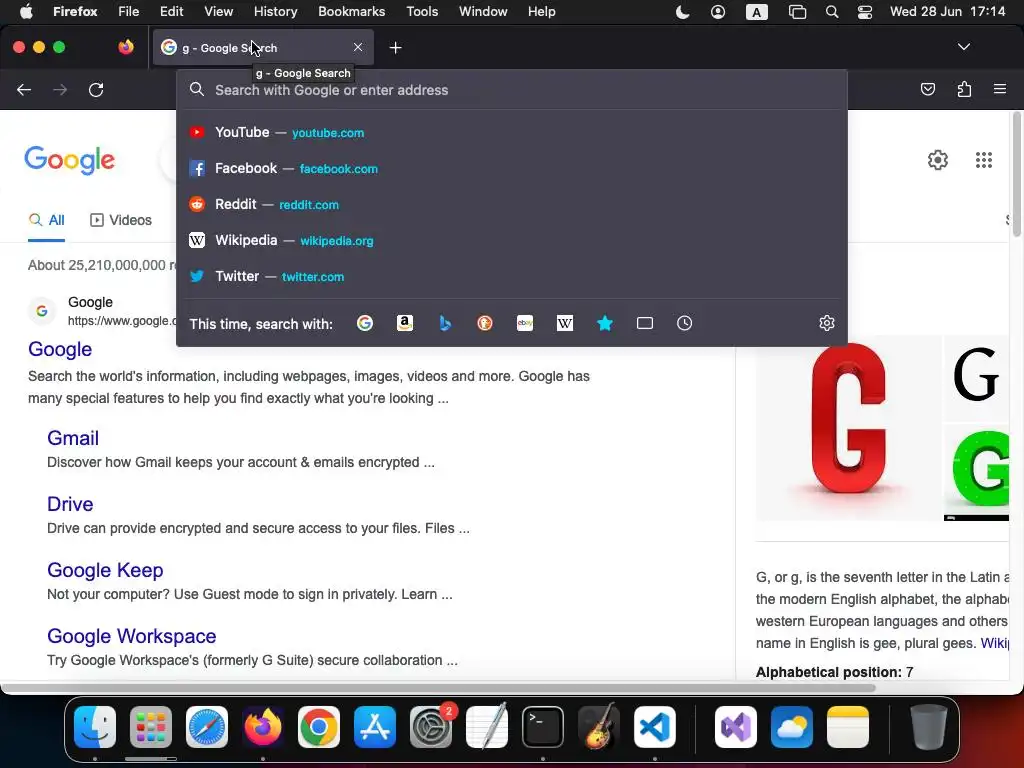Viewport: 1024px width, 768px height.
Task: Open the Google Workspace sitelink
Action: [132, 636]
